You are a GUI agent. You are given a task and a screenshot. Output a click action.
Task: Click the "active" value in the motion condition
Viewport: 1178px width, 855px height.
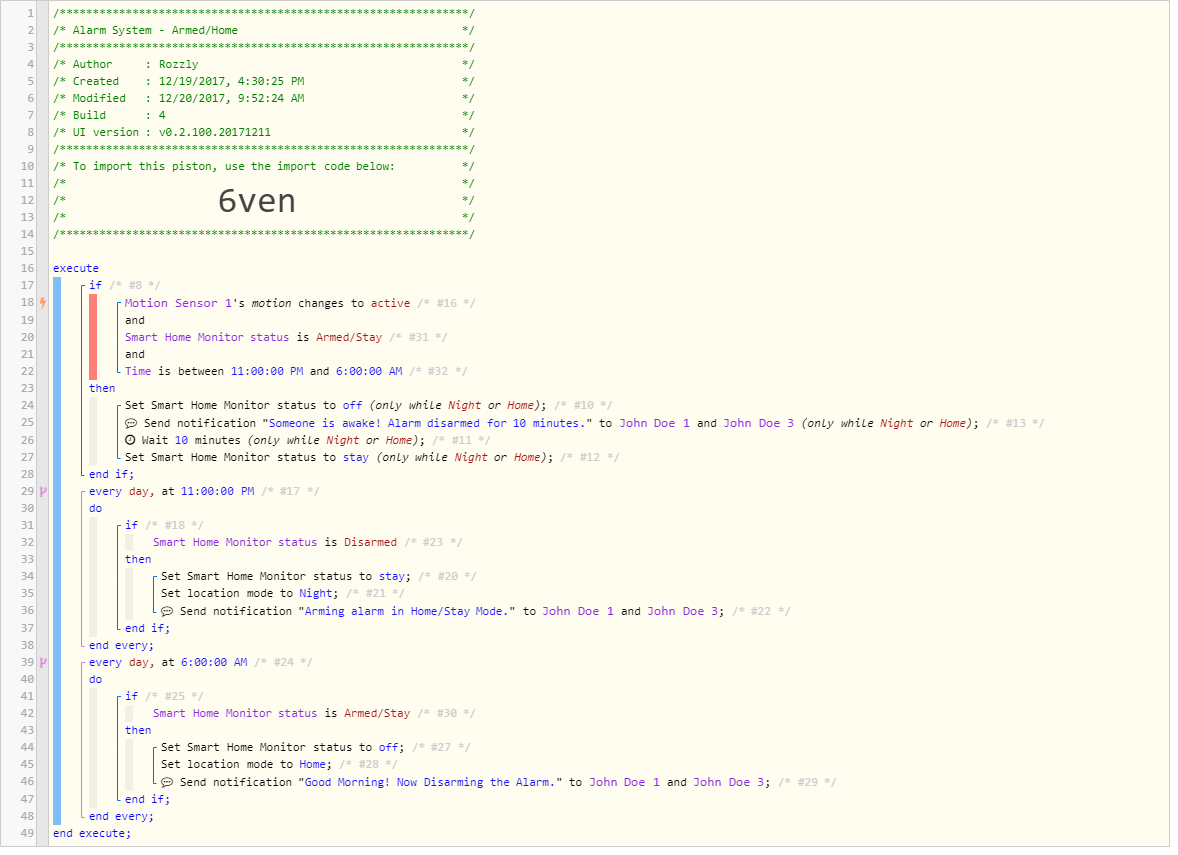[391, 304]
